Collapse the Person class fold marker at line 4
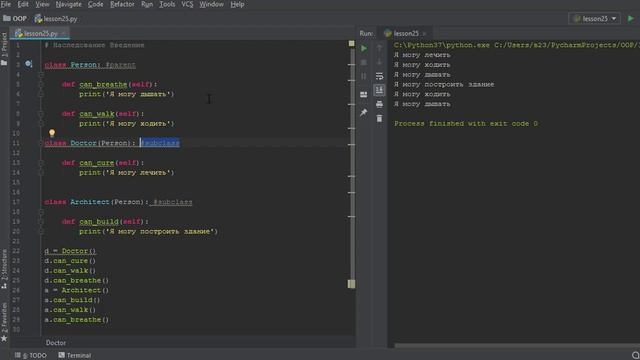 pyautogui.click(x=41, y=75)
